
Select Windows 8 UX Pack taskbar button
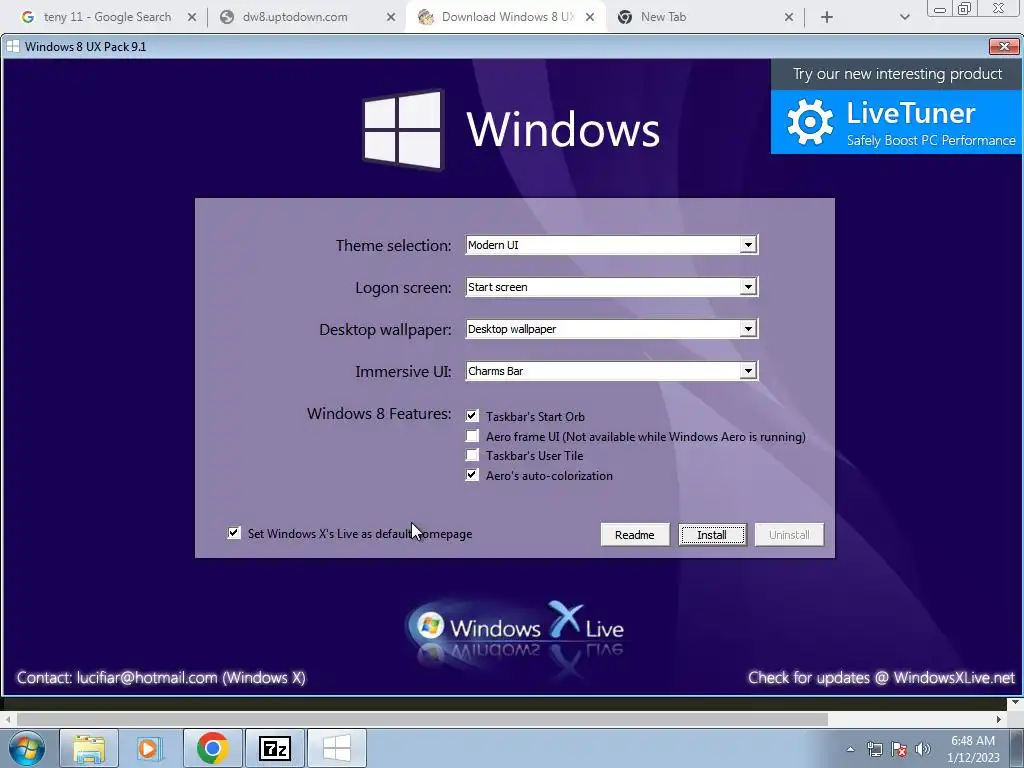[336, 748]
